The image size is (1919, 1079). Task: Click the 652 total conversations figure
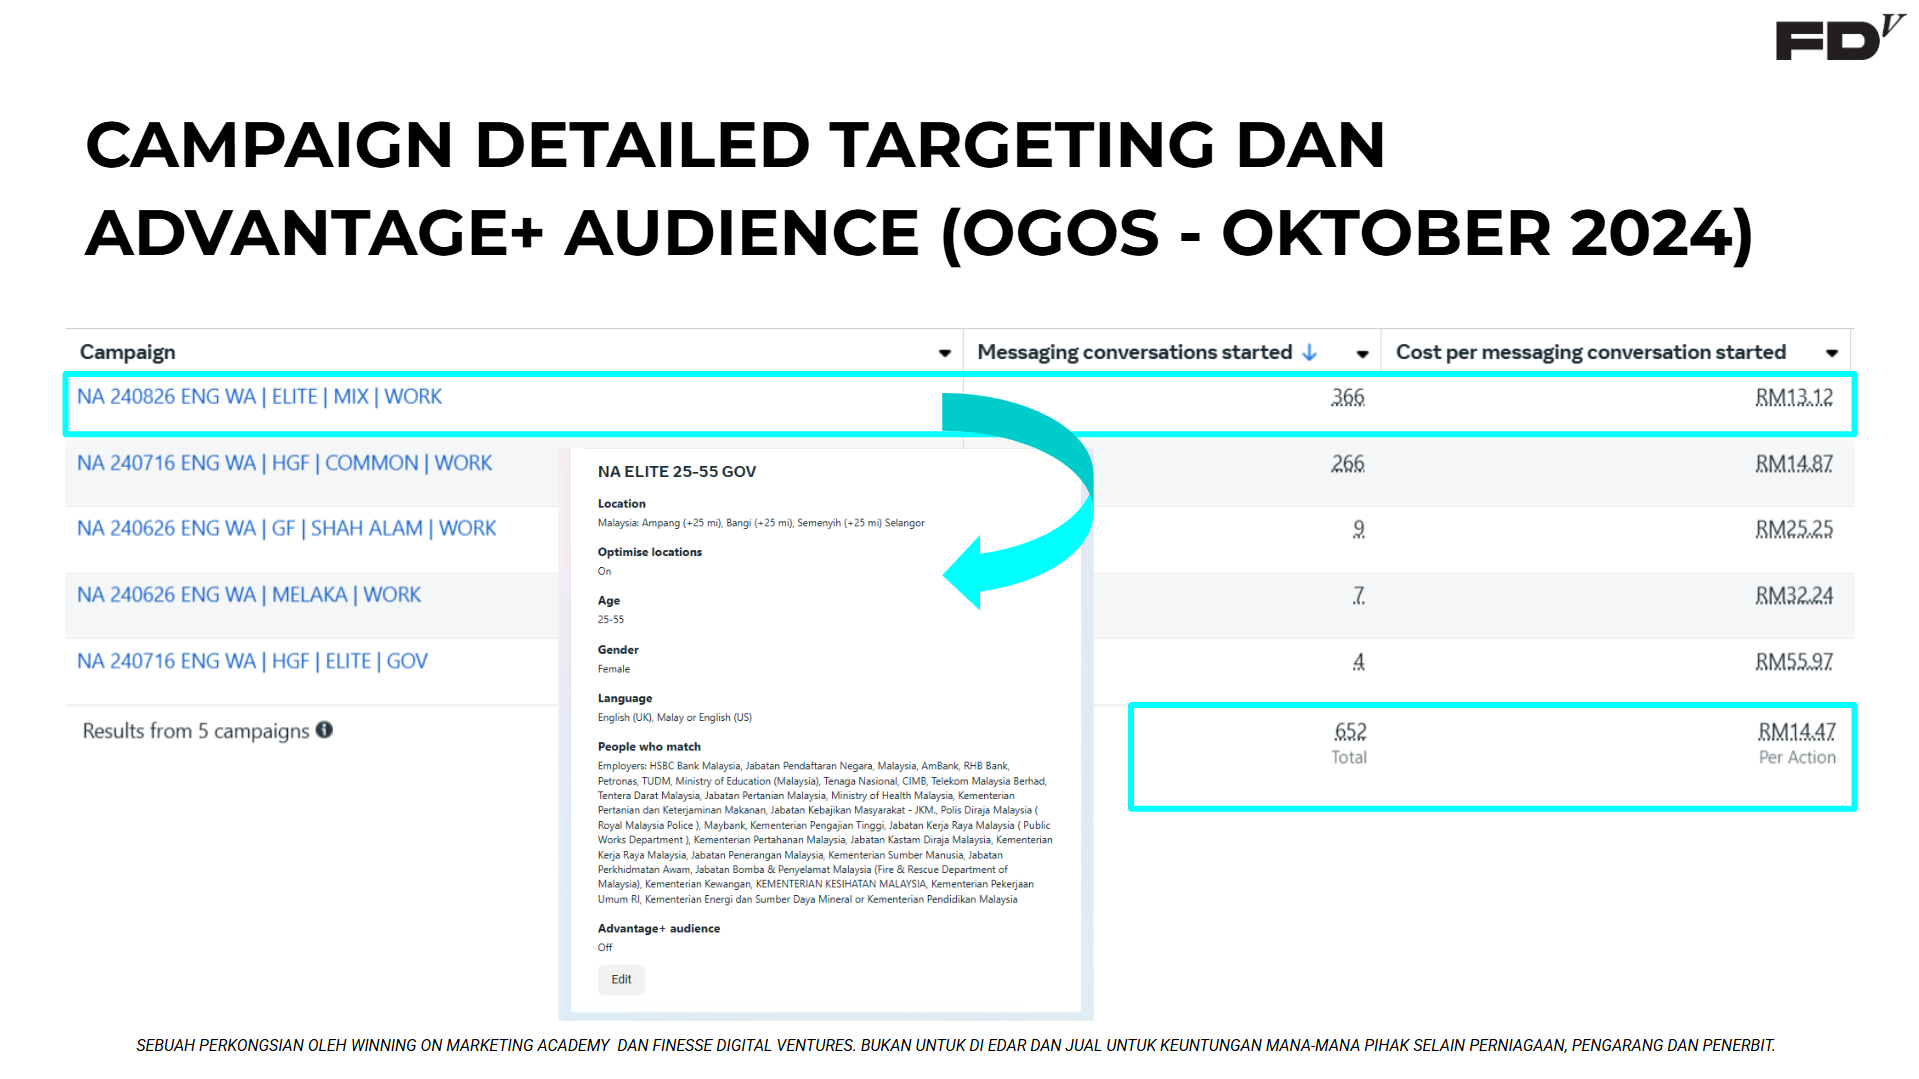[x=1349, y=732]
